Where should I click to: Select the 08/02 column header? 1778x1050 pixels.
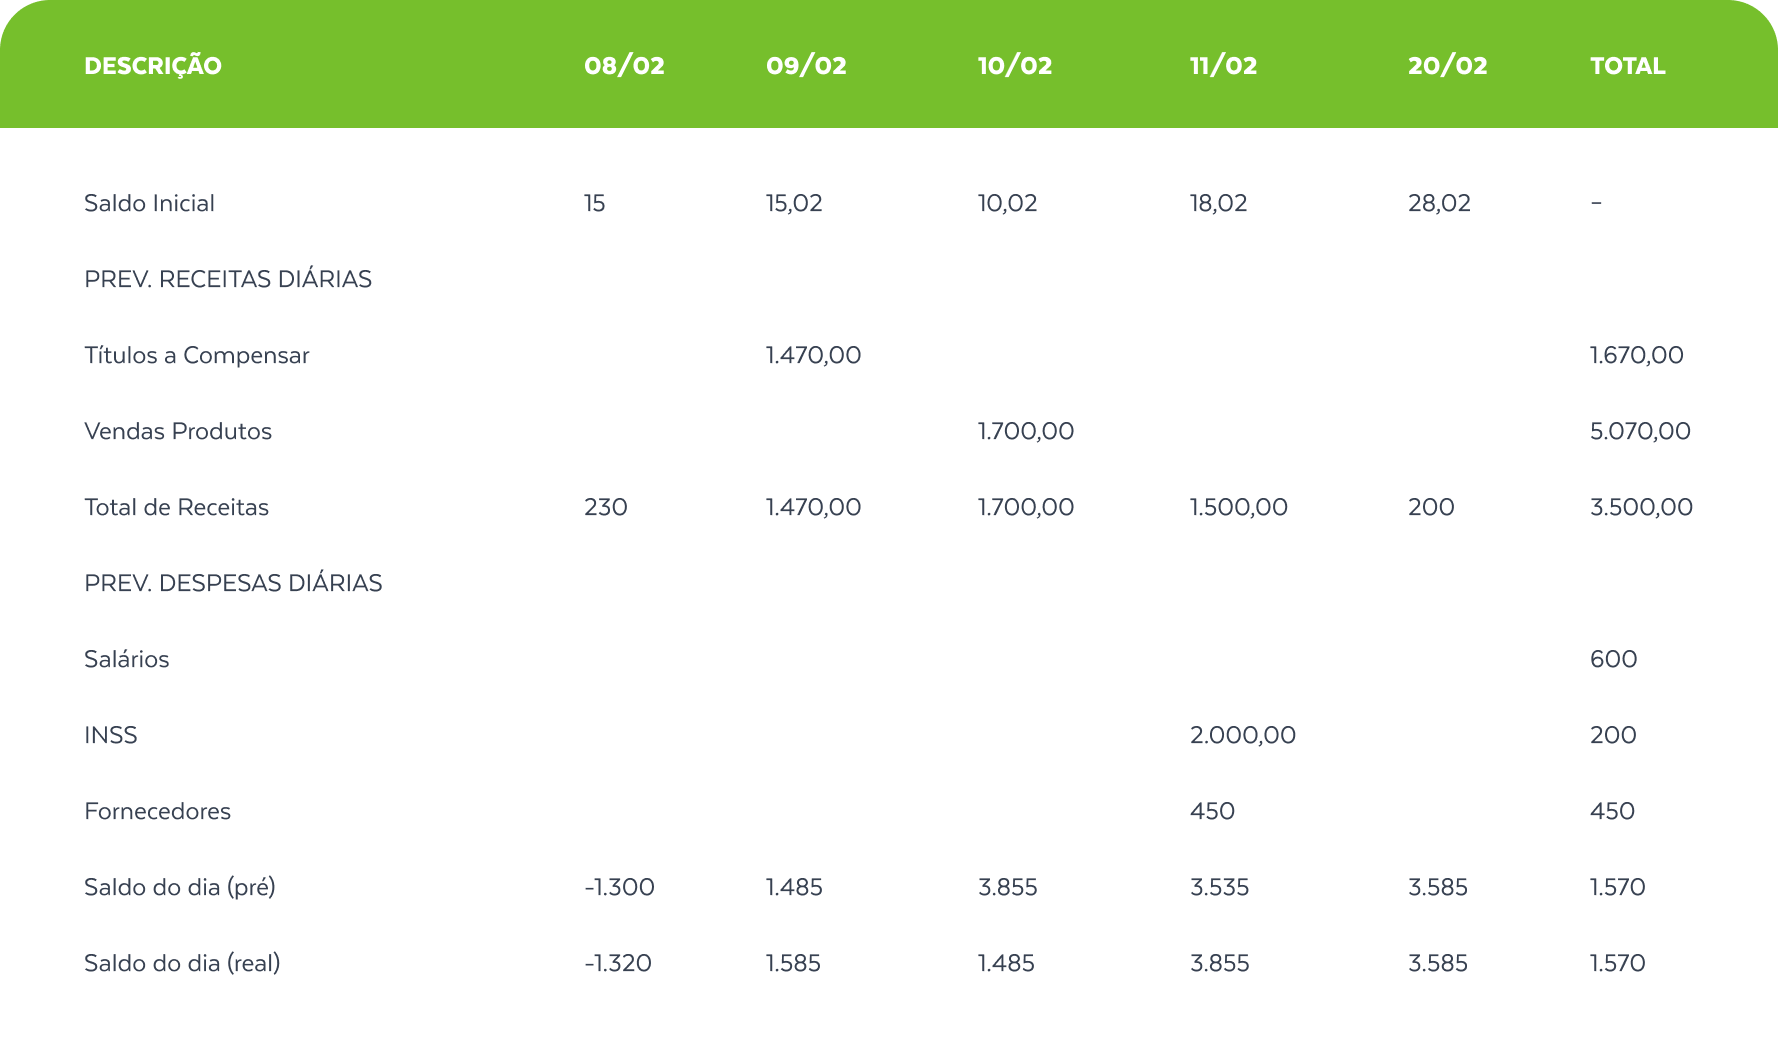[624, 66]
